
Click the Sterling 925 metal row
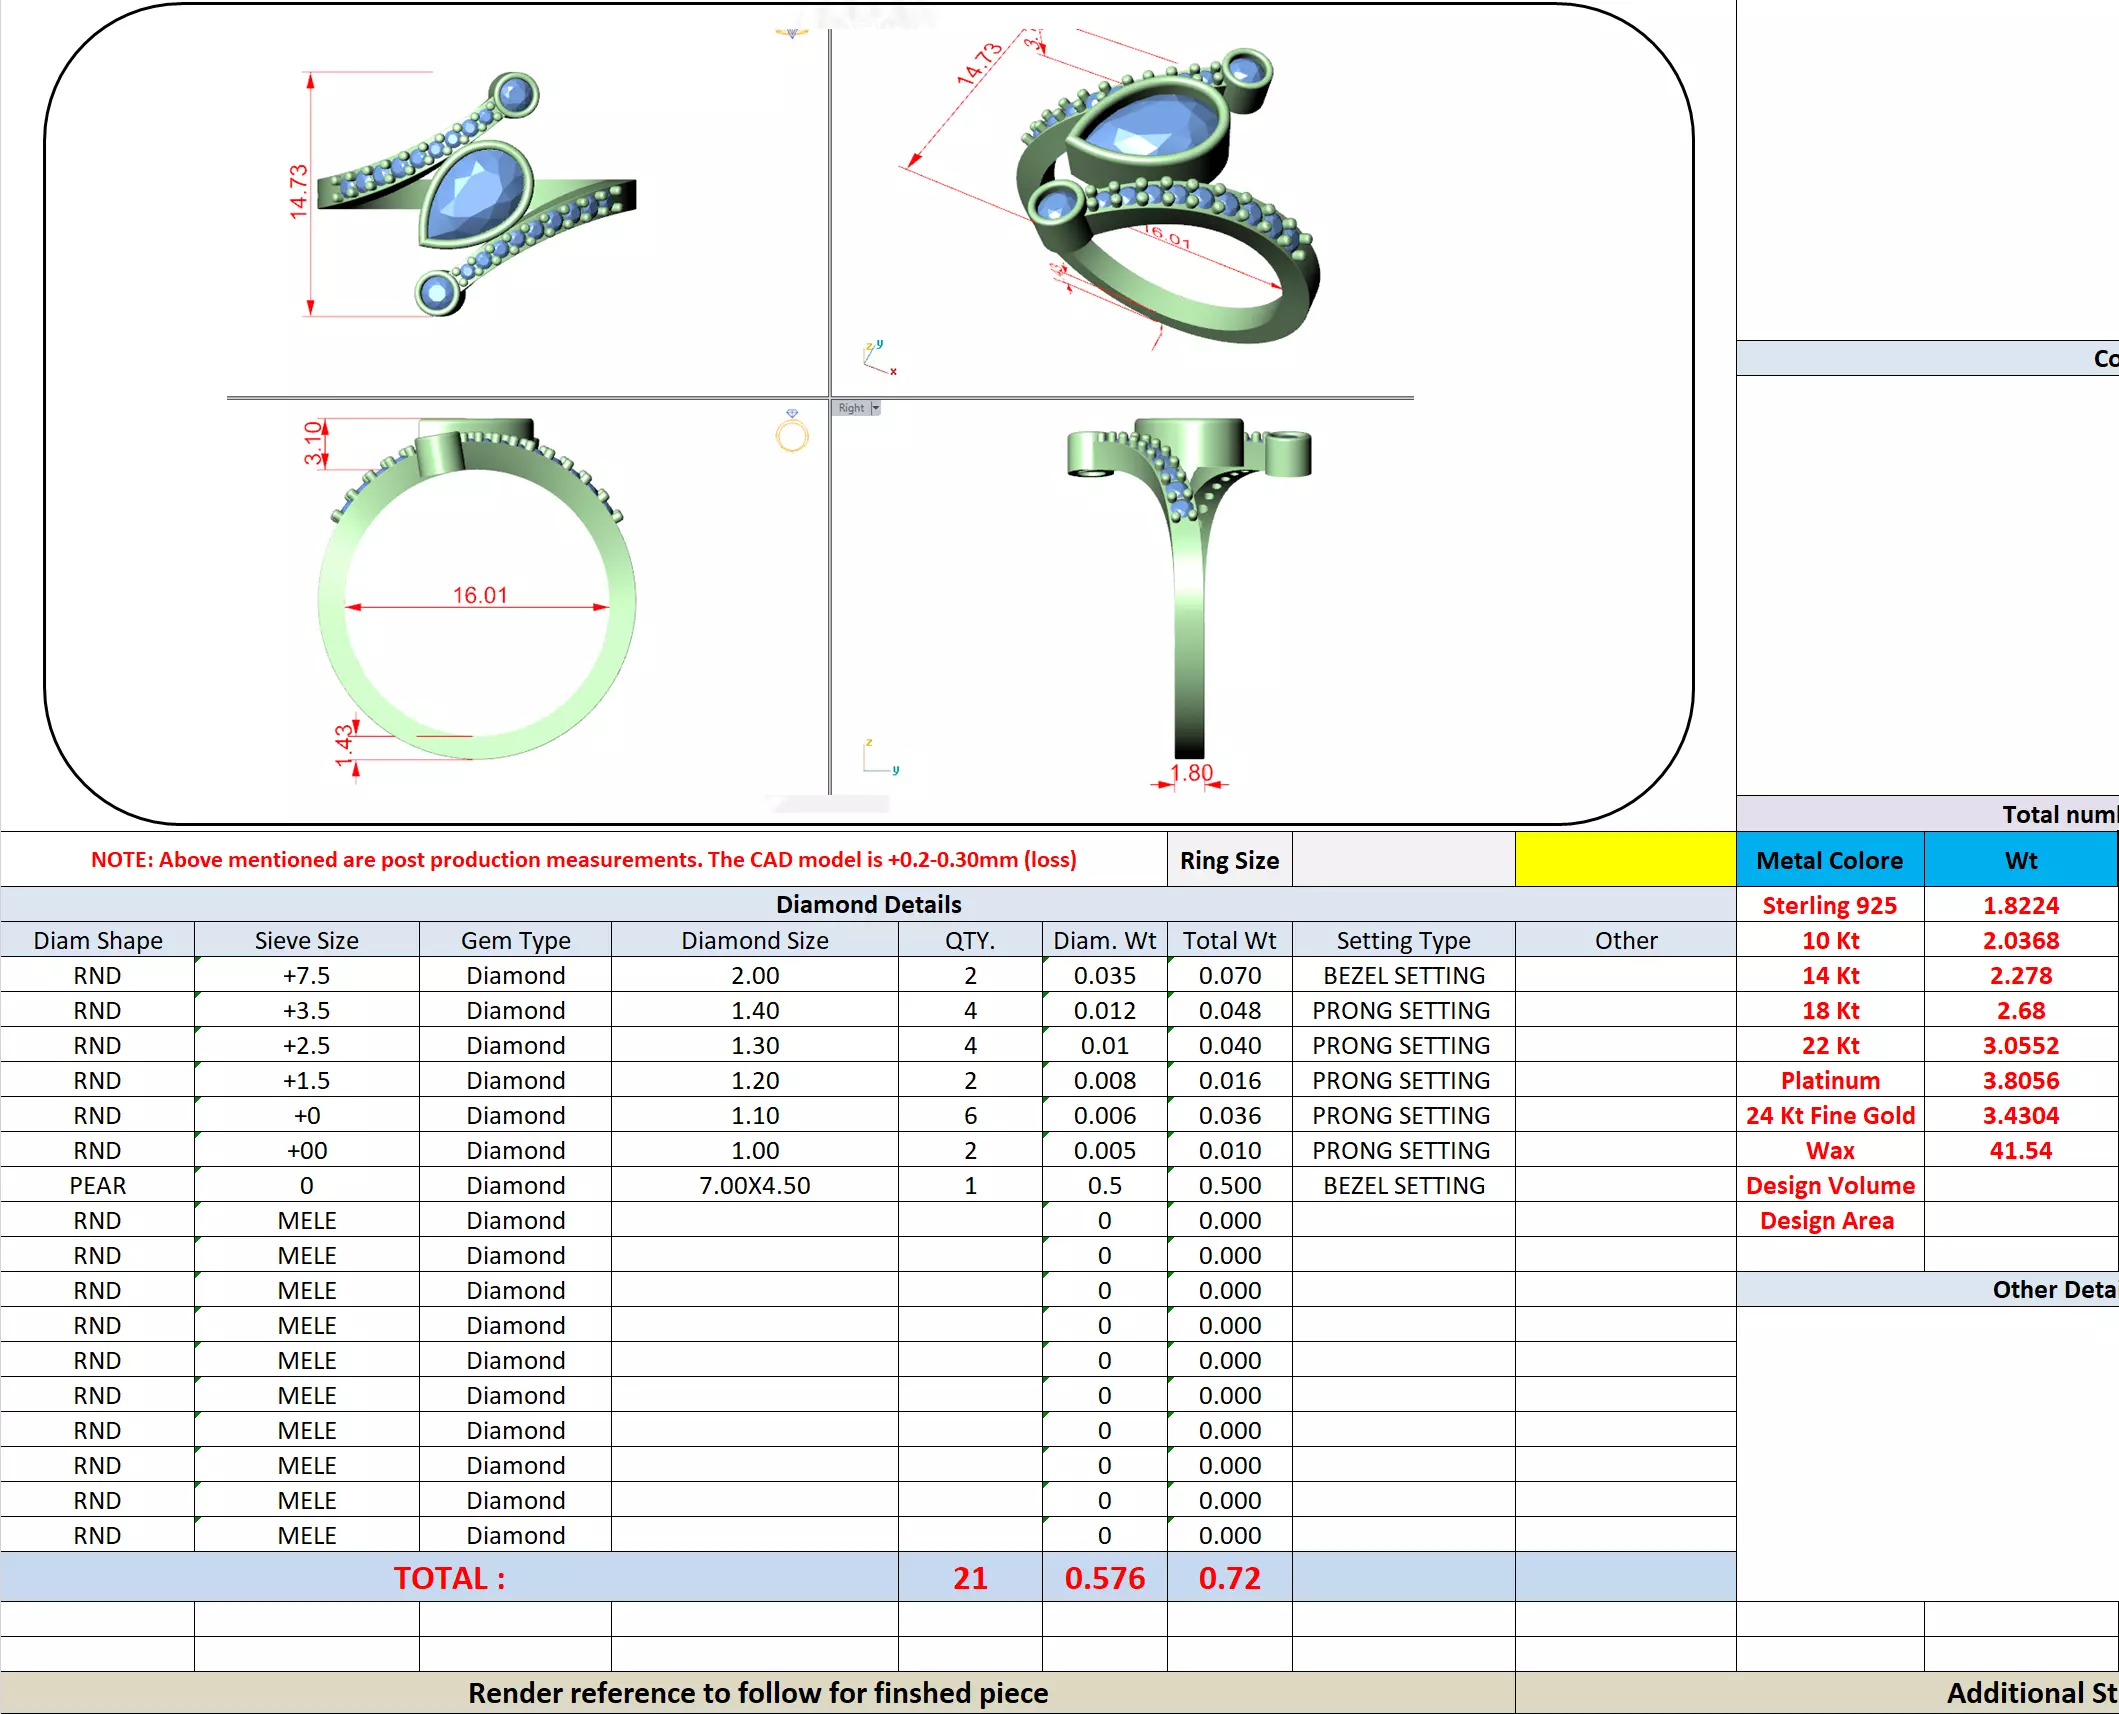point(1829,905)
